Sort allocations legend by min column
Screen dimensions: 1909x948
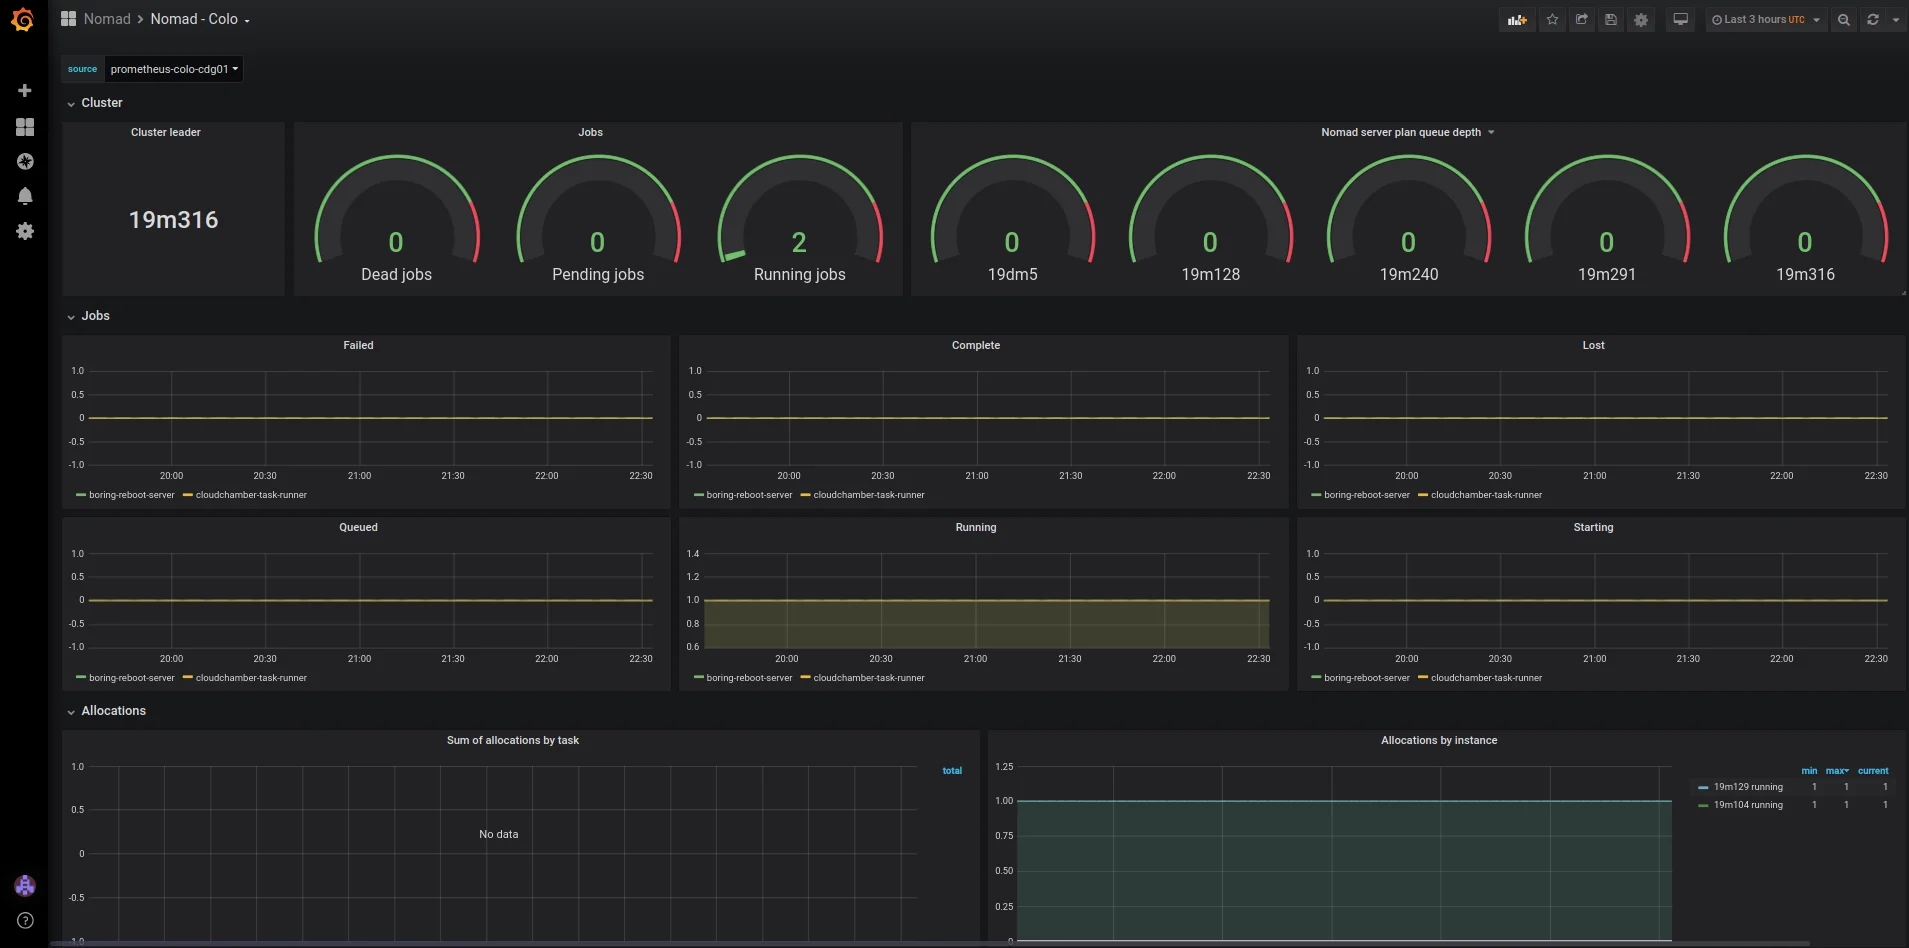coord(1809,771)
